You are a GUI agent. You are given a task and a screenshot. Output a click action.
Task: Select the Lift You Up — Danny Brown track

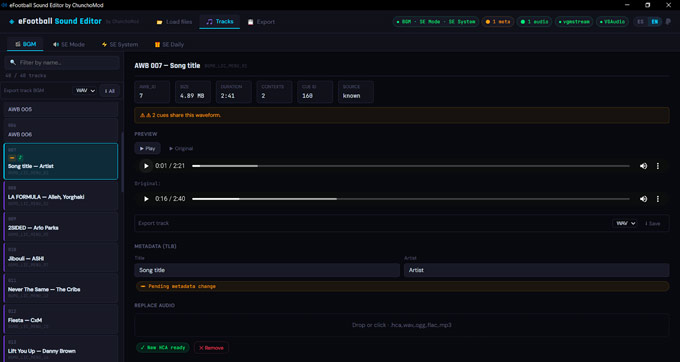coord(60,349)
